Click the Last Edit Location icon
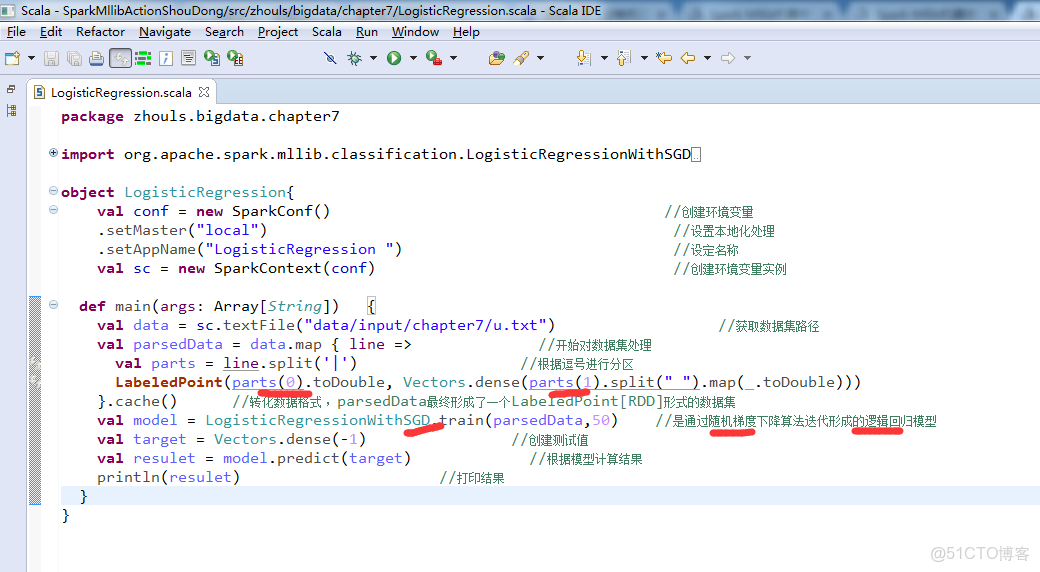The width and height of the screenshot is (1040, 572). 664,58
